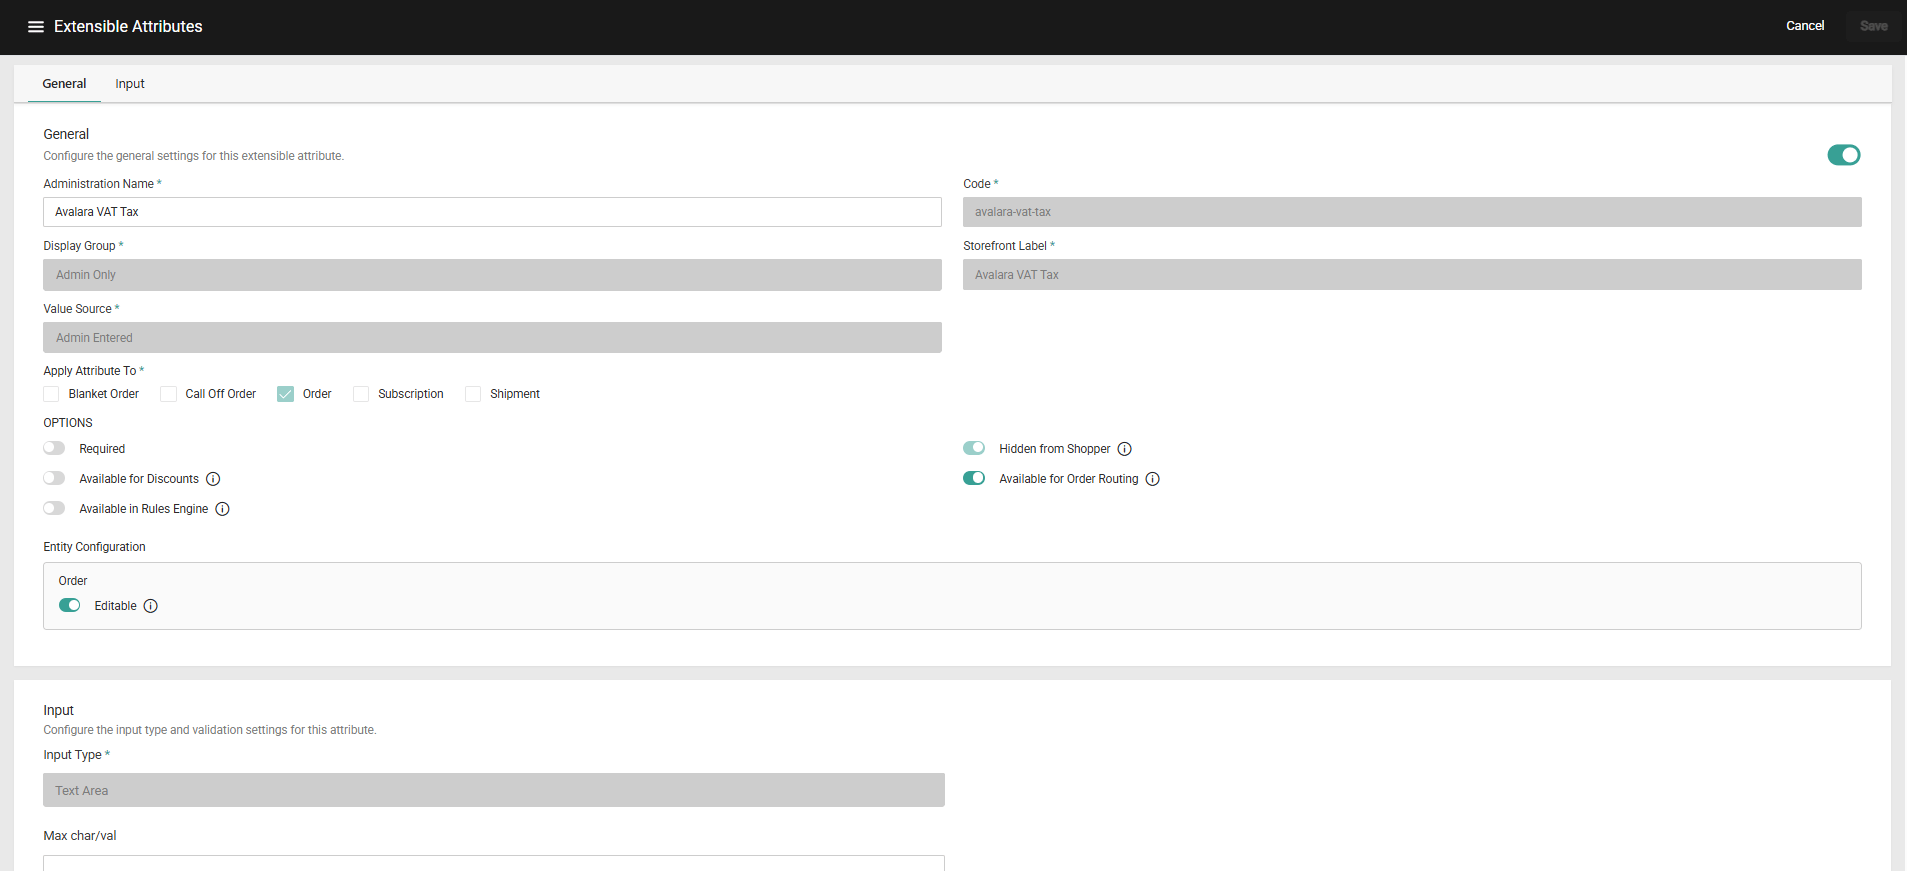Screen dimensions: 1907x871
Task: Open the Input Type dropdown
Action: point(494,790)
